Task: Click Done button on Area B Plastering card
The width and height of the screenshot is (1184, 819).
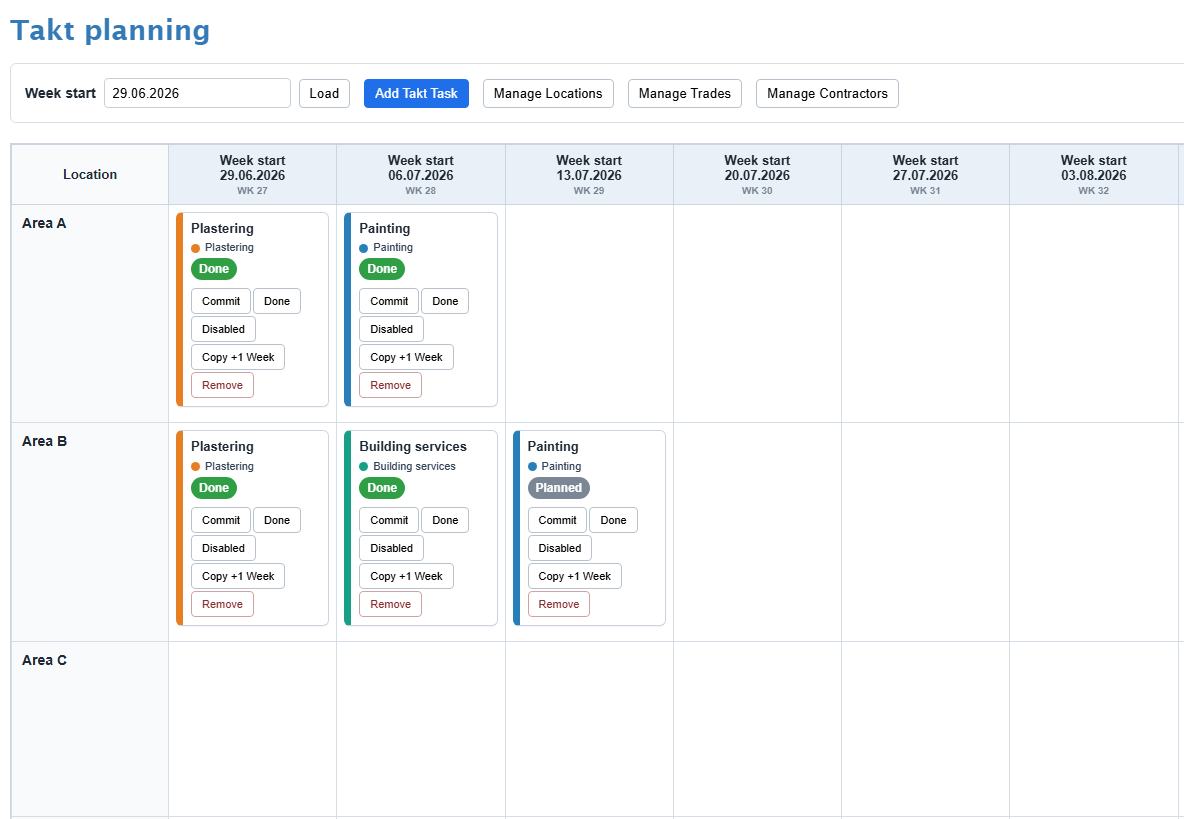Action: 276,520
